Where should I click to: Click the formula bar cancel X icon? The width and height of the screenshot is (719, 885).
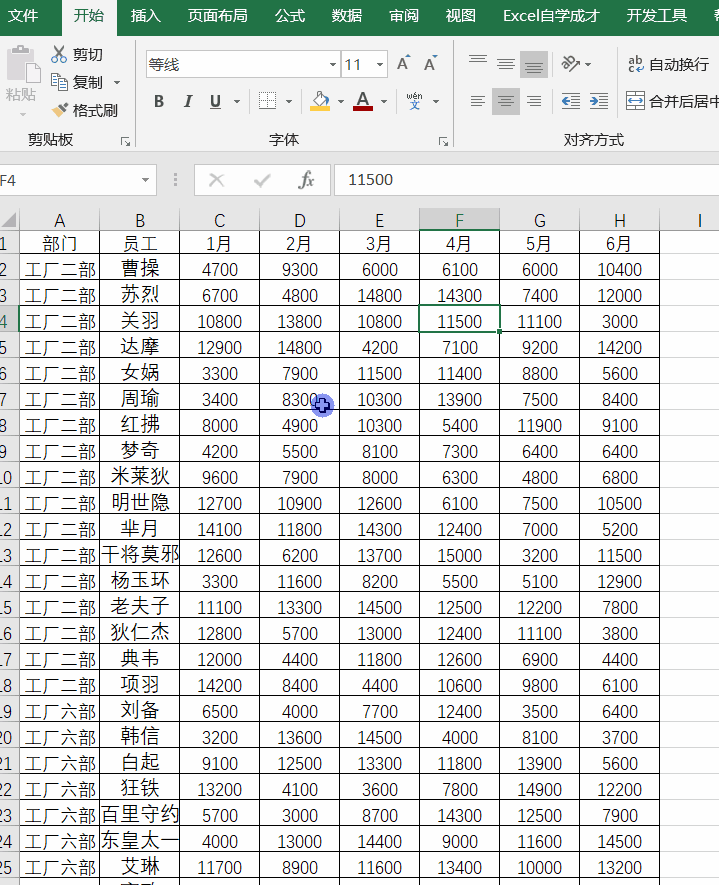tap(217, 180)
